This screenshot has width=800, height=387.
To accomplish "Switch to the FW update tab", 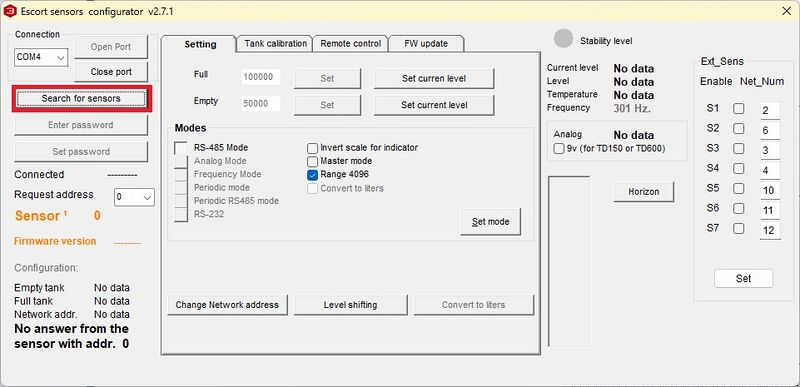I will tap(426, 43).
